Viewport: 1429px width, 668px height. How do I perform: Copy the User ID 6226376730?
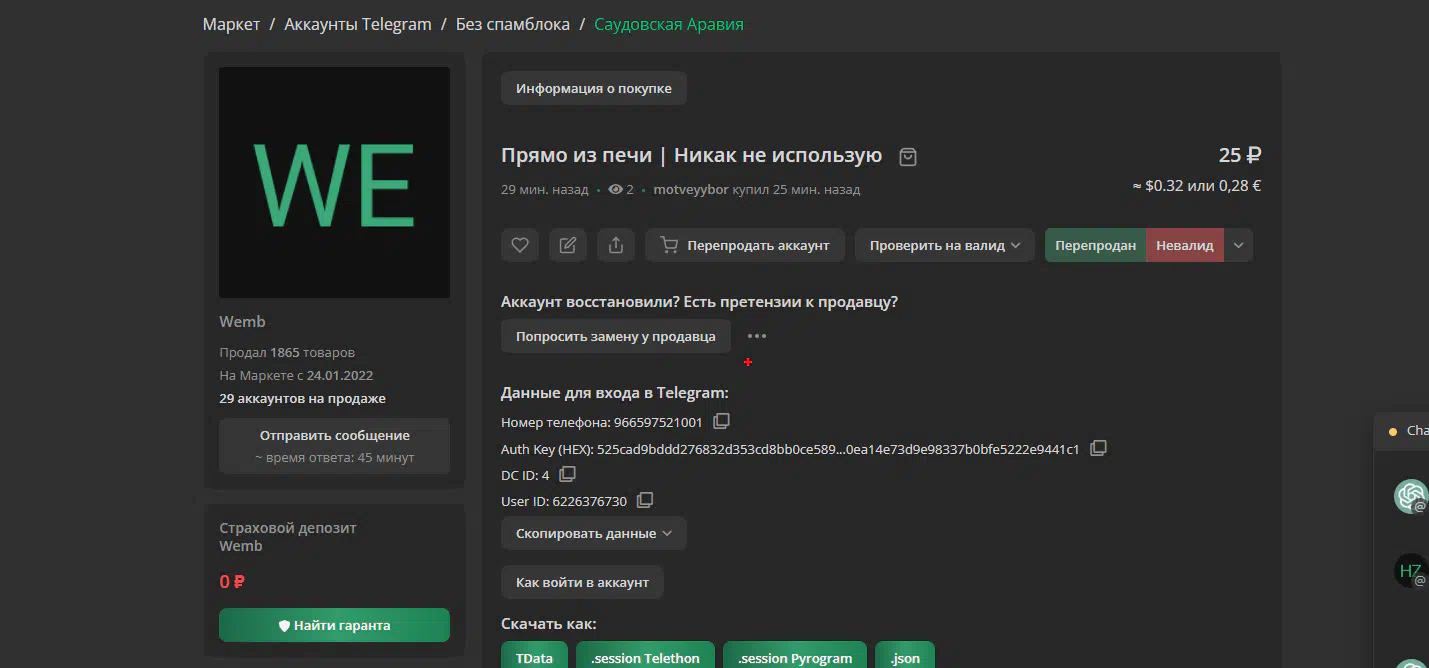coord(645,500)
